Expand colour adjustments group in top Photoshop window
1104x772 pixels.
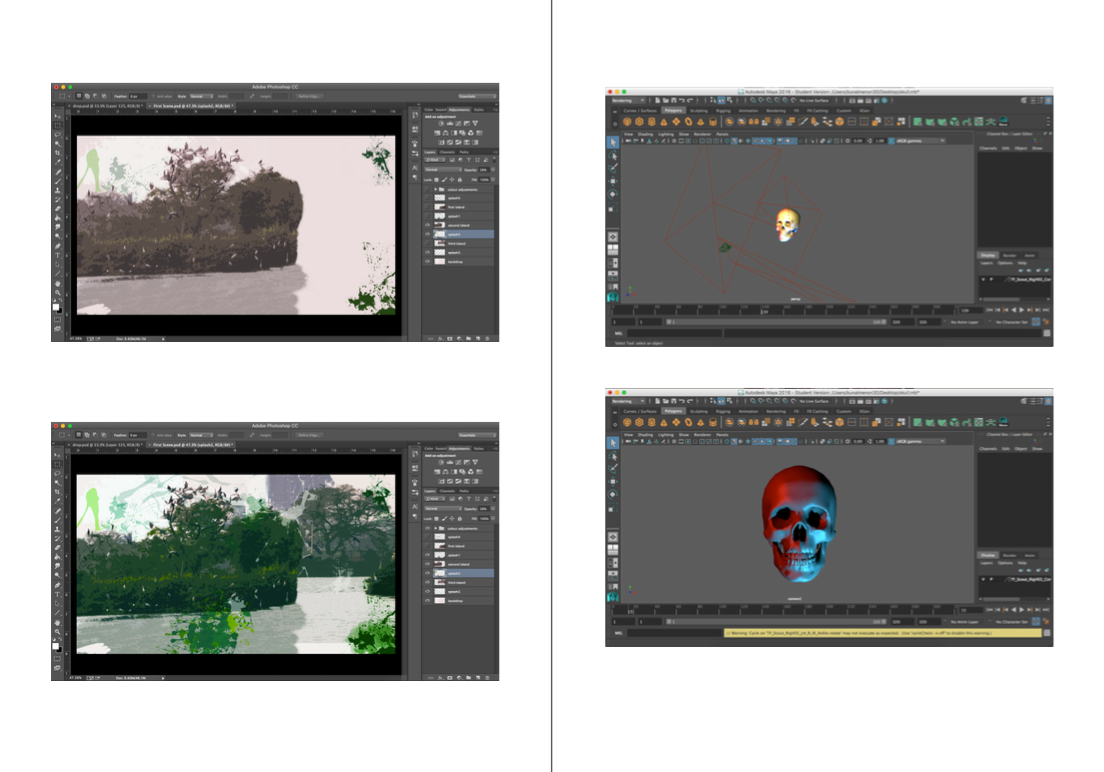[x=436, y=189]
